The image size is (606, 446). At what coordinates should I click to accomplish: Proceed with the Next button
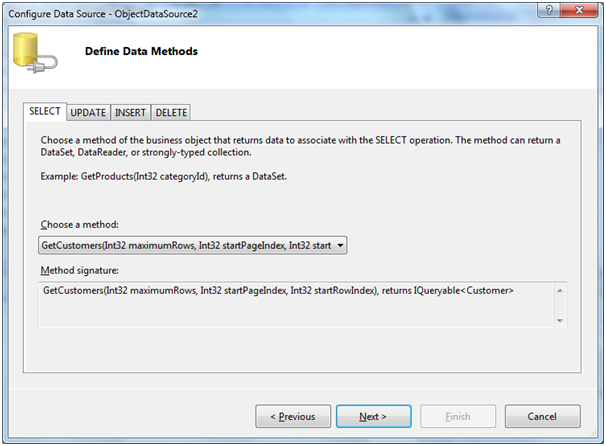373,416
